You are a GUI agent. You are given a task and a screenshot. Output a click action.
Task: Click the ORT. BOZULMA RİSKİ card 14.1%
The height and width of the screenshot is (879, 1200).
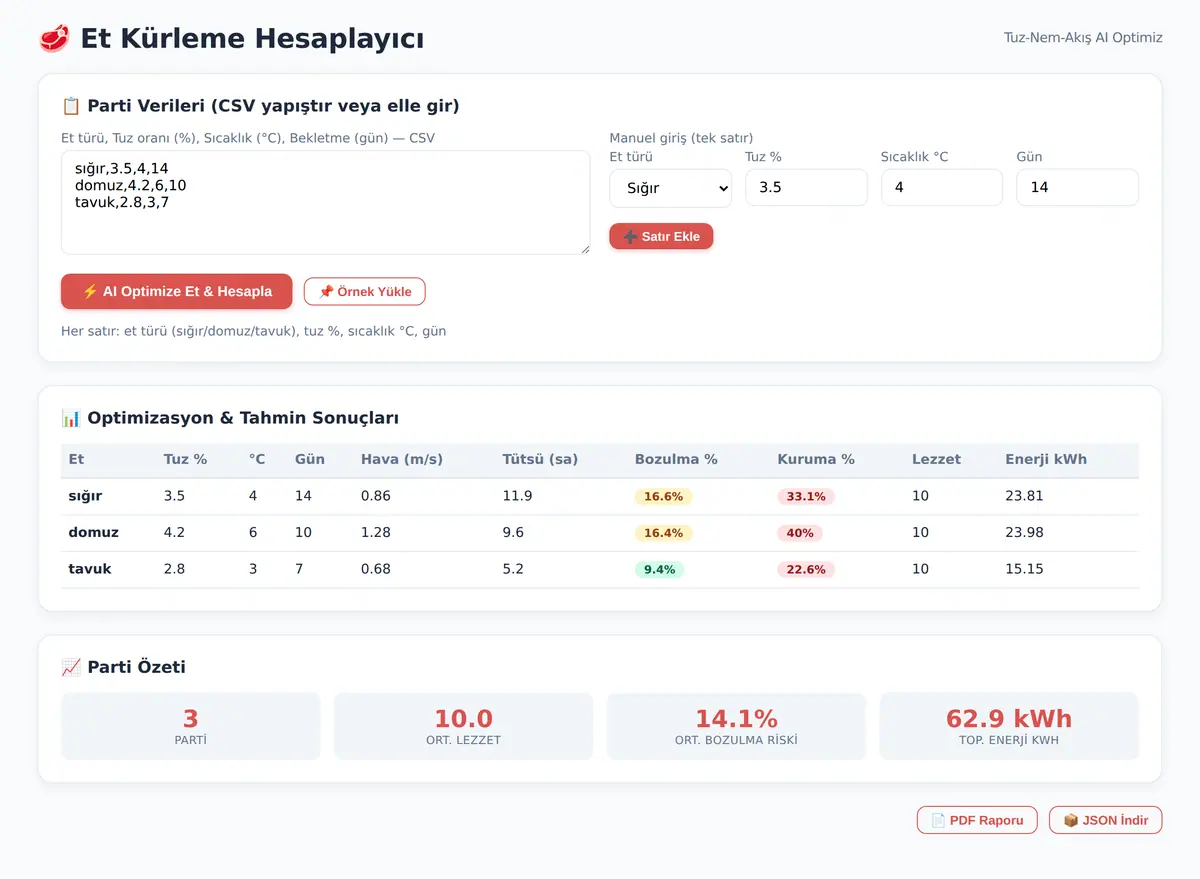click(736, 726)
